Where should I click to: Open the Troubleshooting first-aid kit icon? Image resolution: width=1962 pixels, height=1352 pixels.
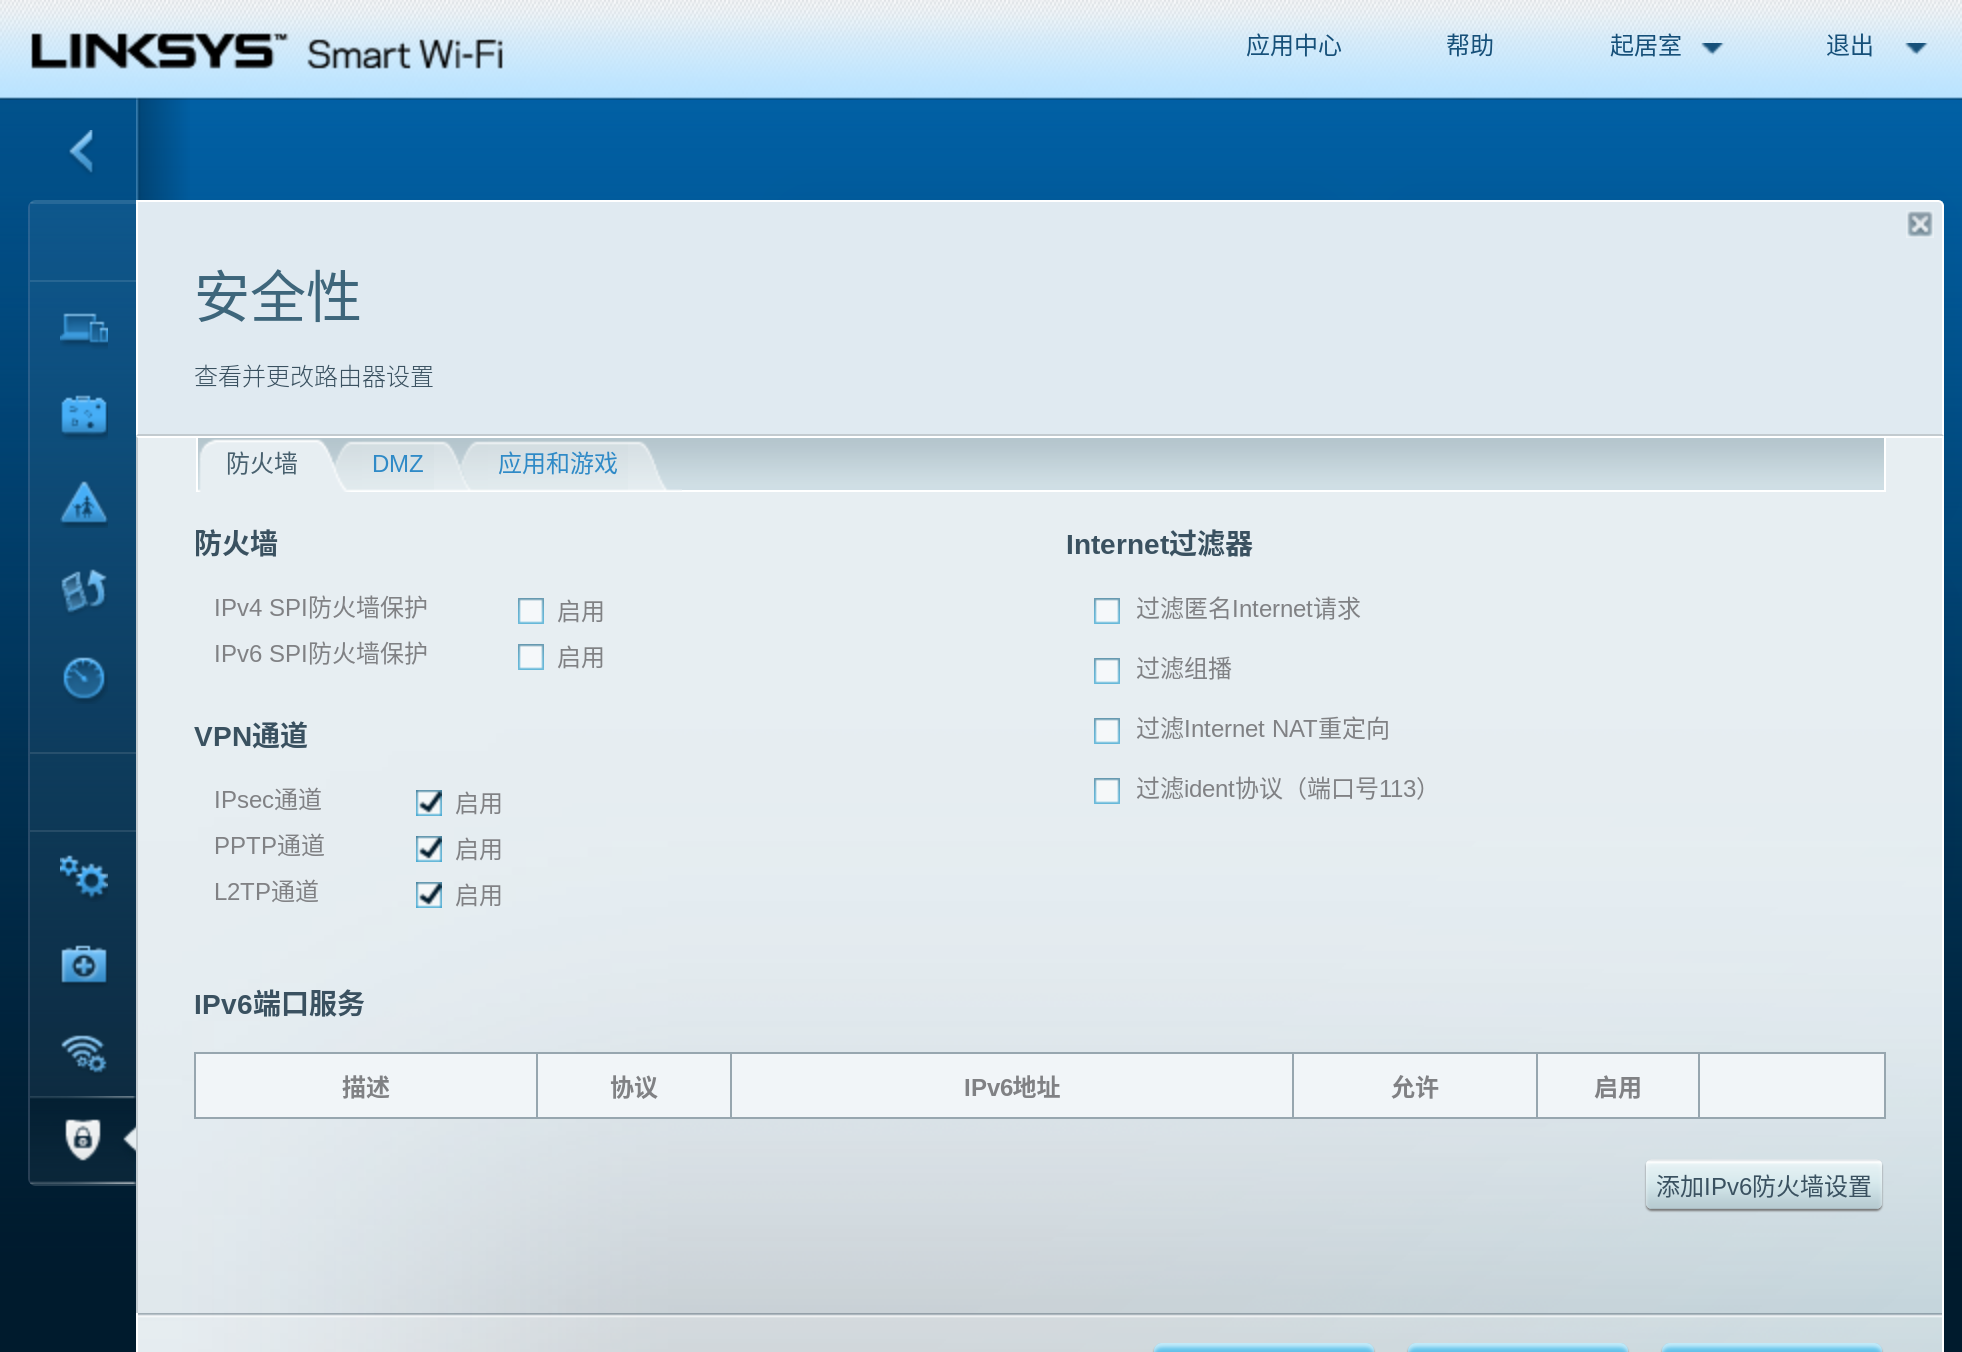click(x=84, y=965)
